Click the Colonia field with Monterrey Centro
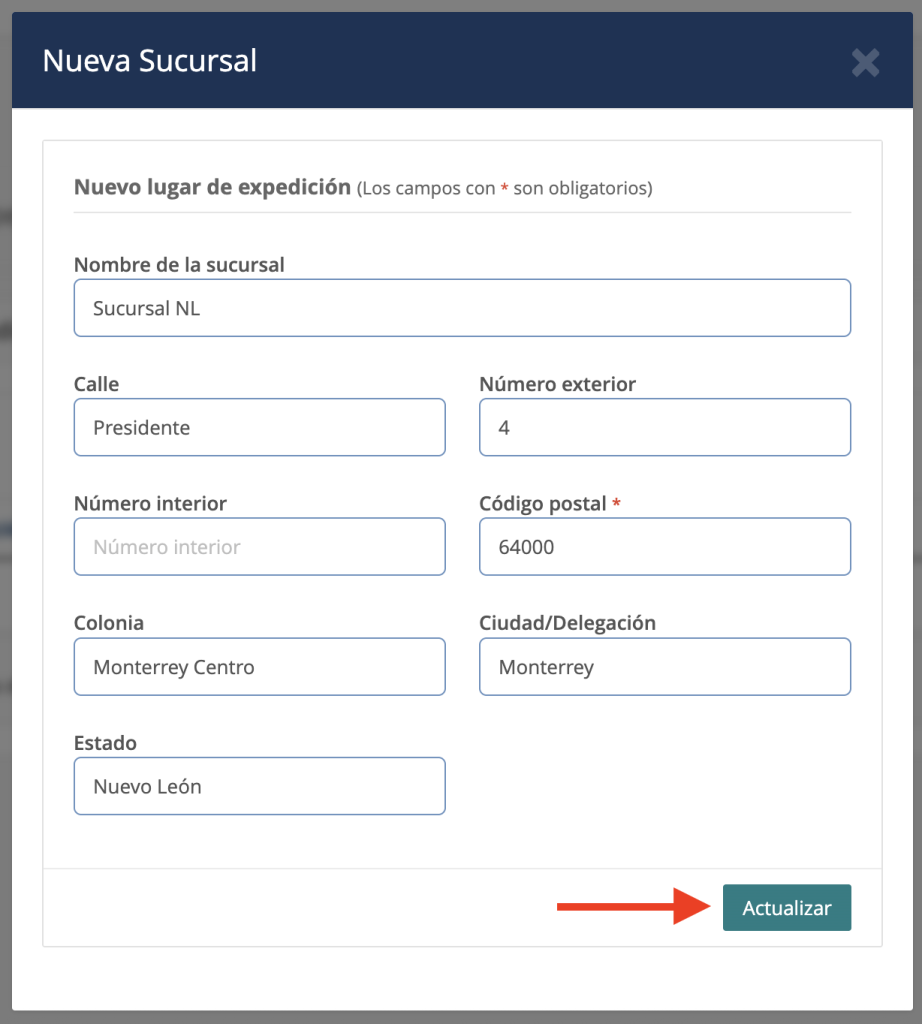Viewport: 922px width, 1024px height. click(260, 667)
